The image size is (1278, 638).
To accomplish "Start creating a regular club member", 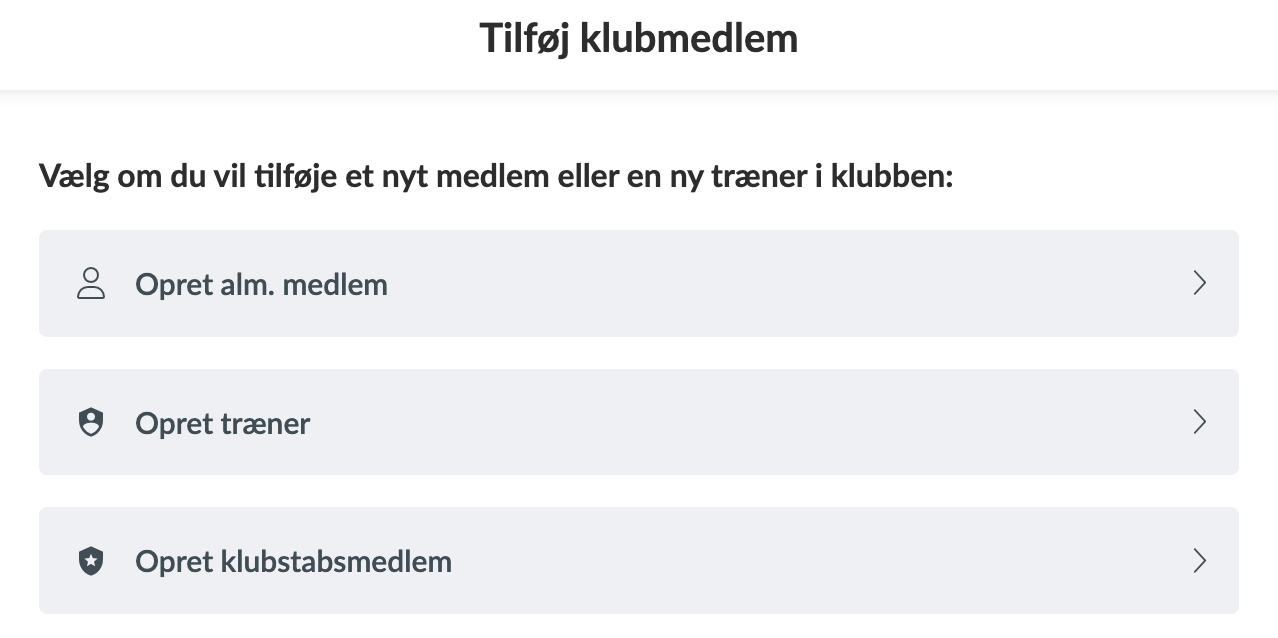I will click(638, 284).
